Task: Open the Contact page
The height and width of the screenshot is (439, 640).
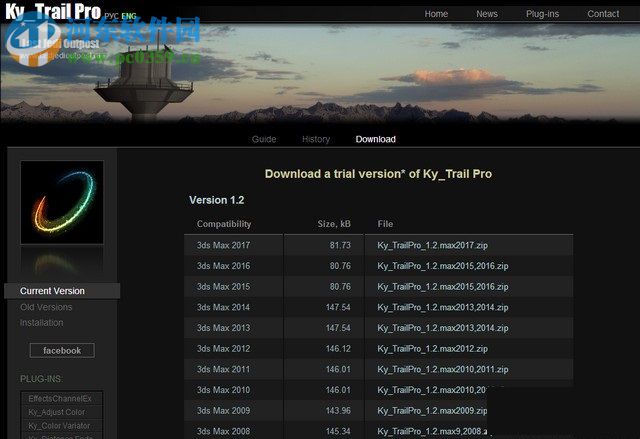Action: (x=603, y=14)
